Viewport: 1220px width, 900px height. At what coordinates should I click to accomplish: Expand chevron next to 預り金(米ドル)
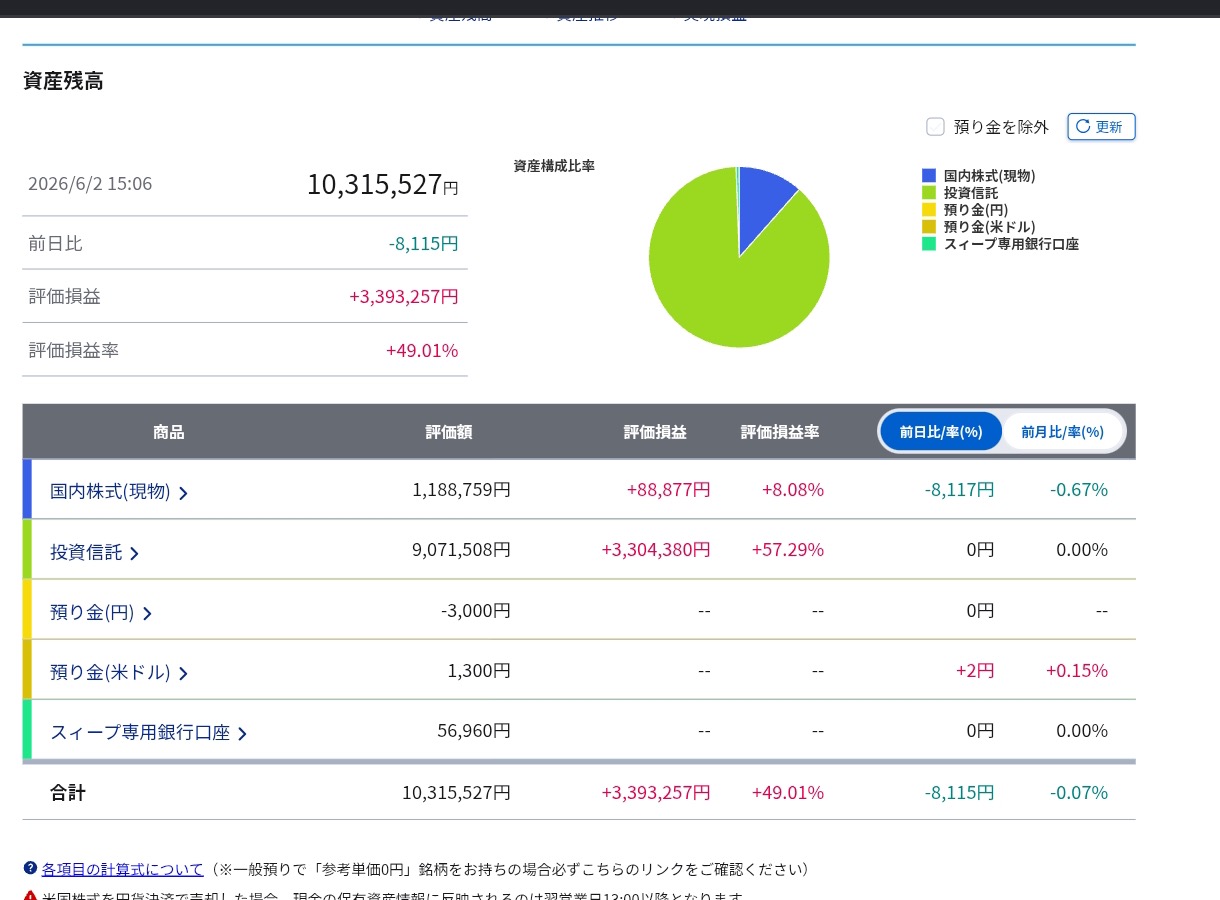[183, 673]
